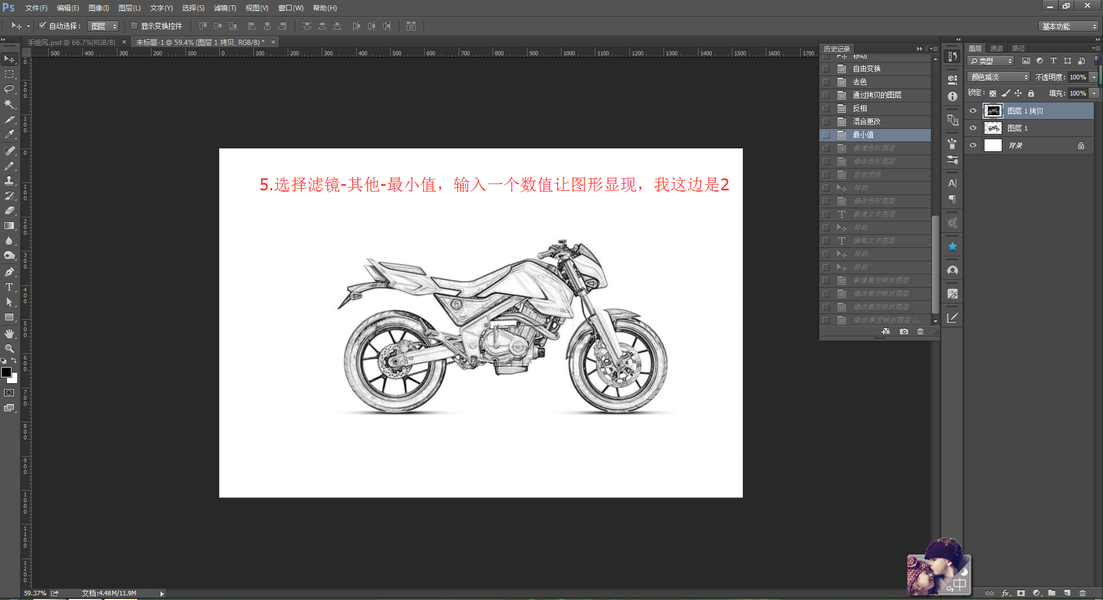Viewport: 1103px width, 600px height.
Task: Open the layer filter 类型 dropdown
Action: pos(990,60)
